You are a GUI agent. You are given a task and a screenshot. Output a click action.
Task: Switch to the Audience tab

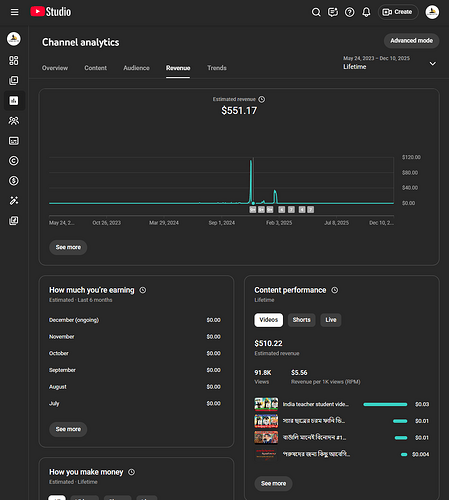pyautogui.click(x=136, y=68)
